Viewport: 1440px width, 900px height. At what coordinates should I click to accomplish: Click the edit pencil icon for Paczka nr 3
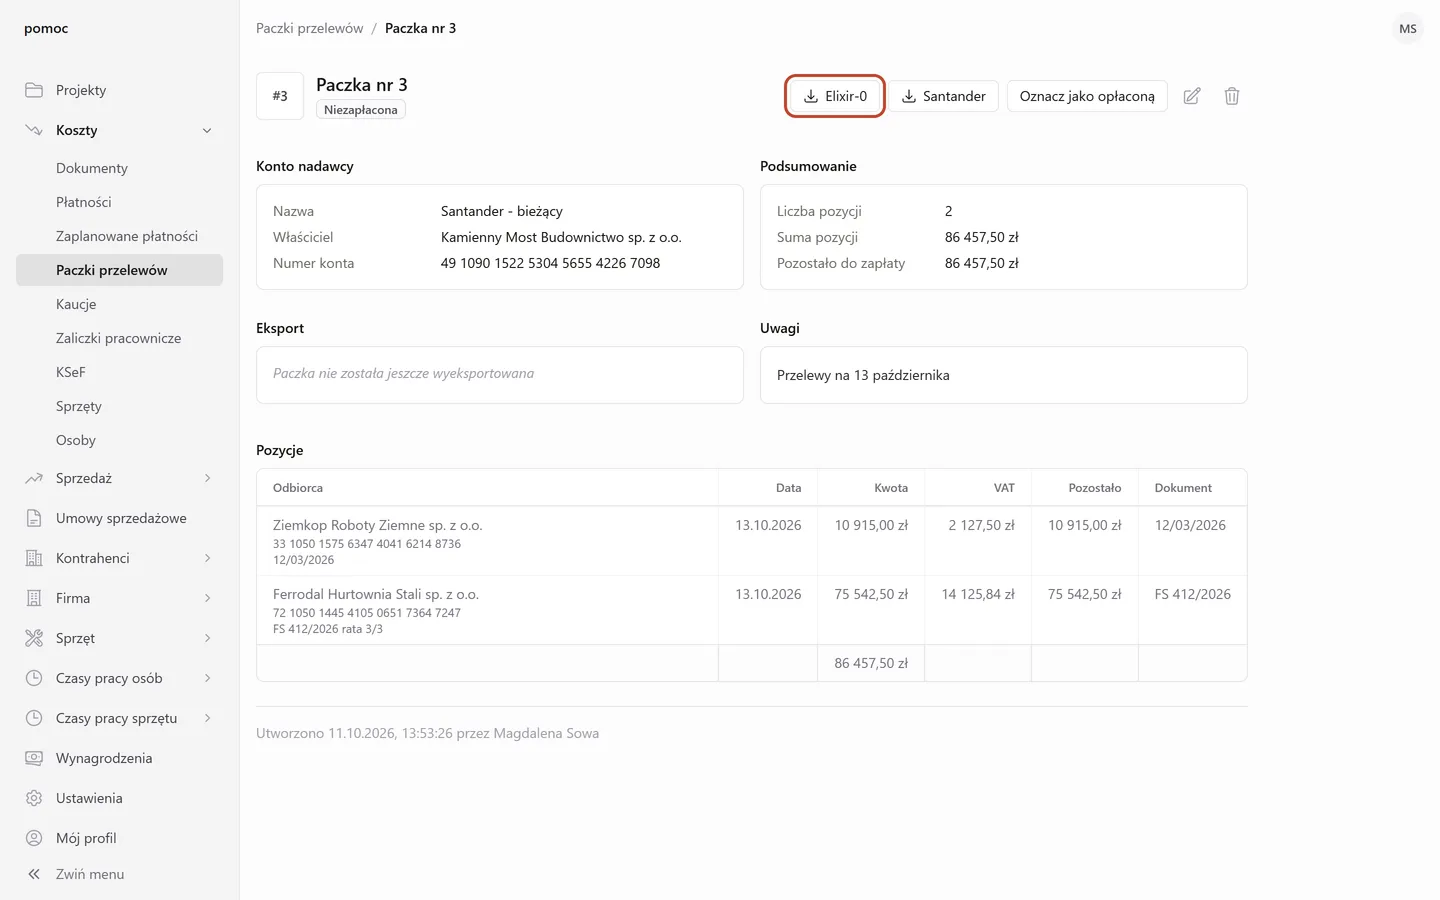(1192, 96)
